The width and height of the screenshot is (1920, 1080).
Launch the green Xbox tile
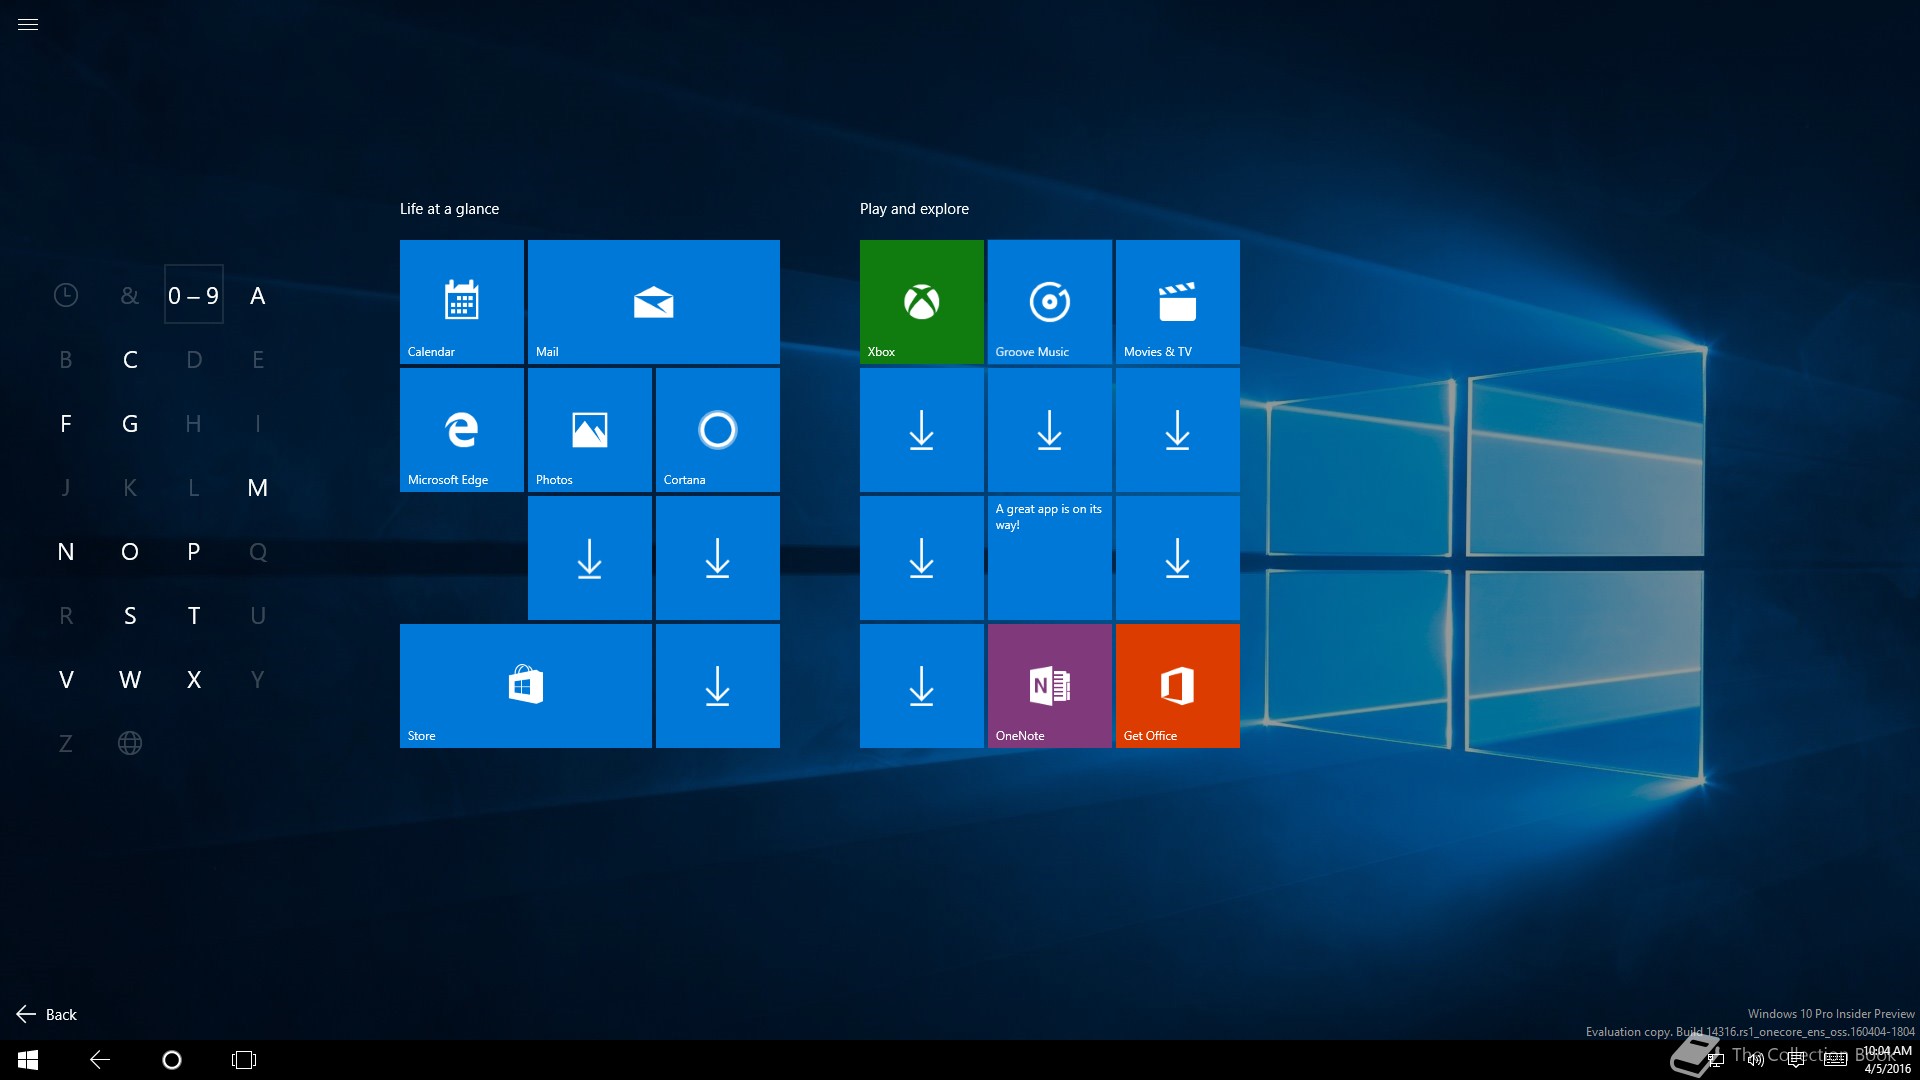click(922, 302)
